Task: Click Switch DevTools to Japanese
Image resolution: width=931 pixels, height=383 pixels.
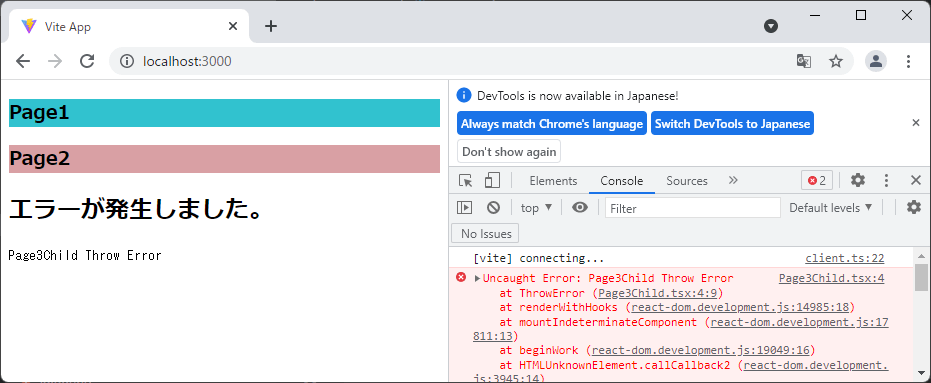Action: coord(732,124)
